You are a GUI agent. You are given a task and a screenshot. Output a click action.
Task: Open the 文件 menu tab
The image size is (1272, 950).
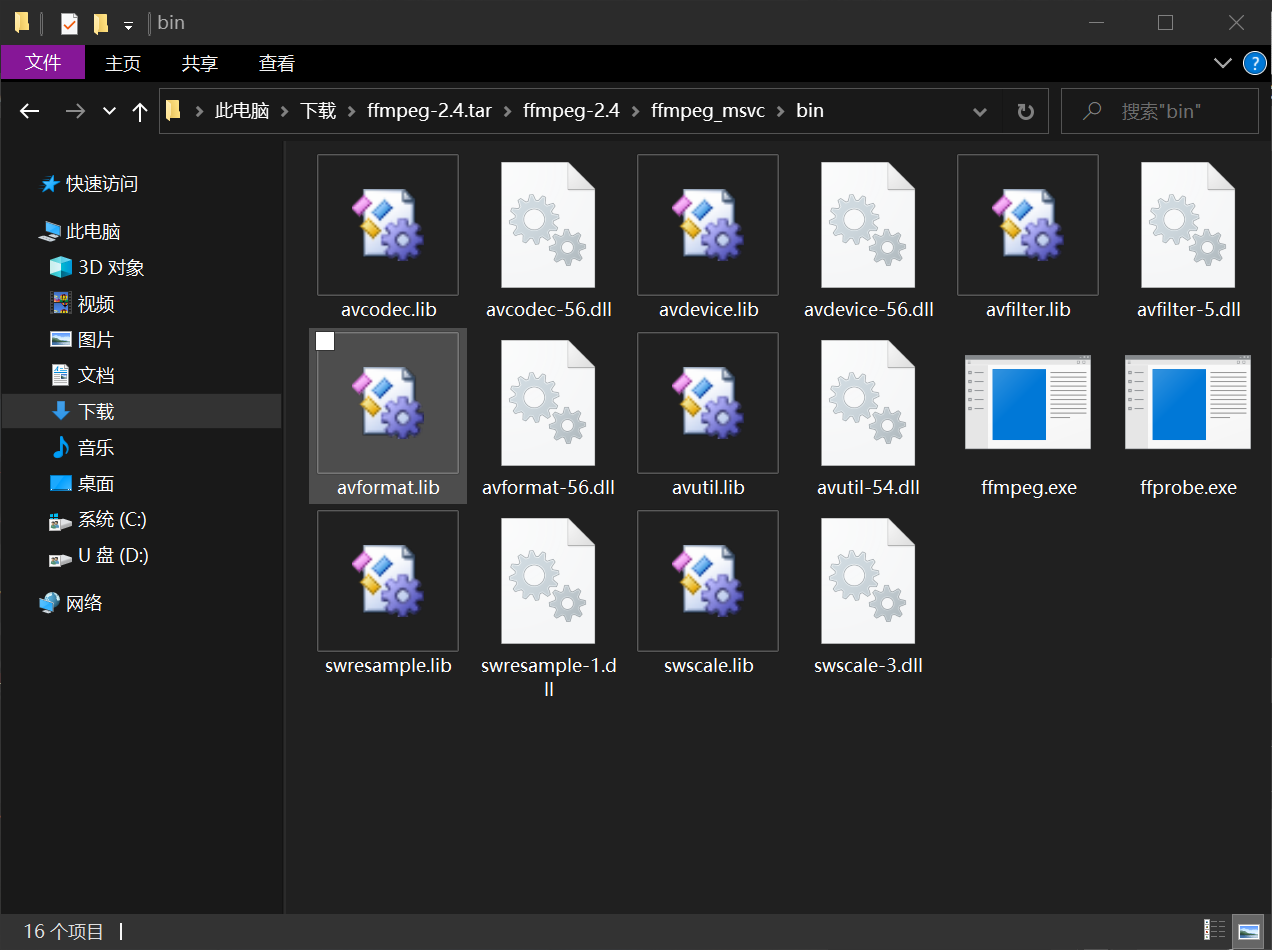[43, 63]
